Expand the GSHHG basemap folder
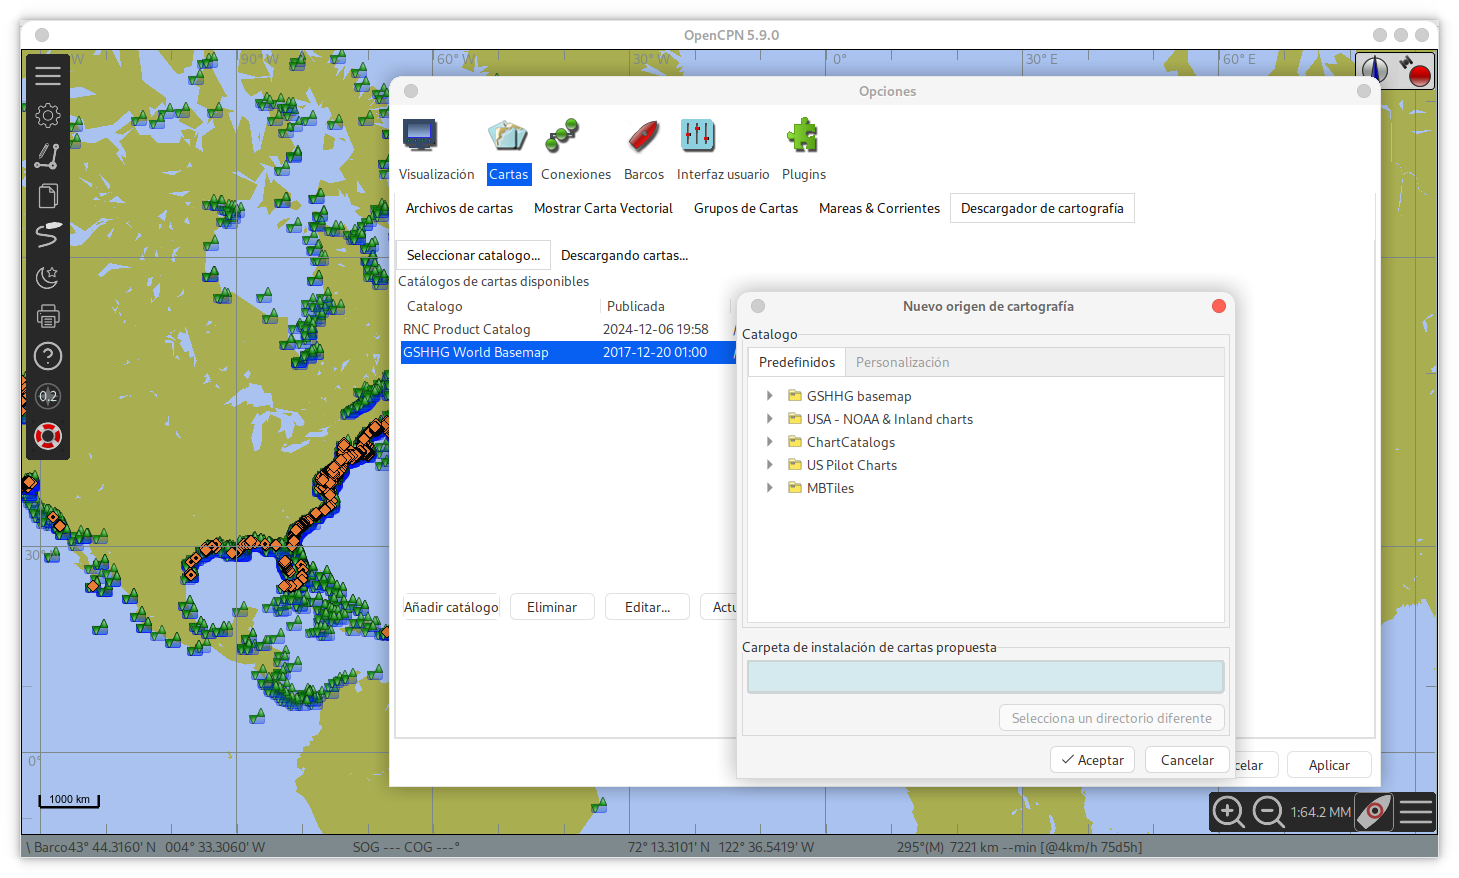The height and width of the screenshot is (878, 1459). point(769,396)
